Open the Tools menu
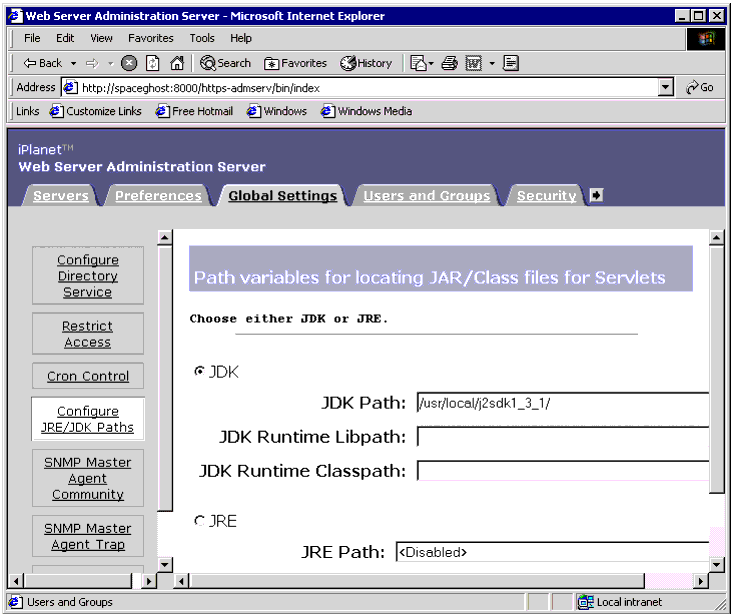This screenshot has width=733, height=616. pyautogui.click(x=202, y=38)
